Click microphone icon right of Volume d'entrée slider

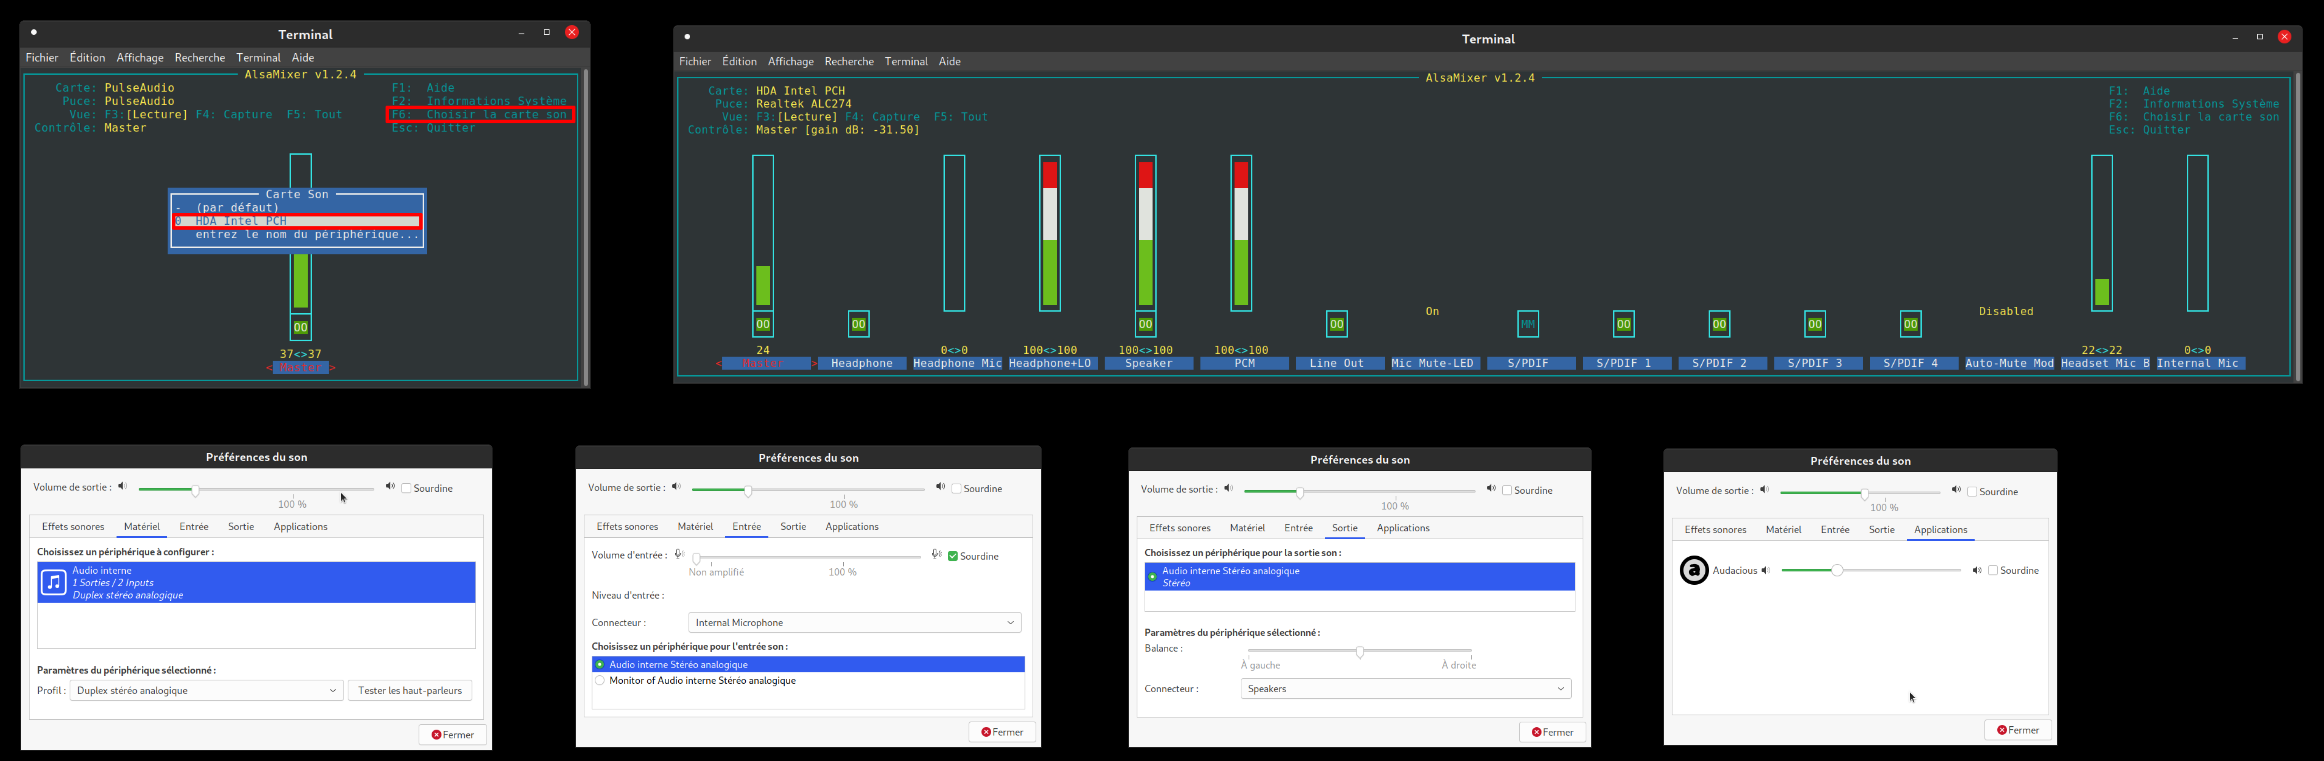tap(936, 555)
